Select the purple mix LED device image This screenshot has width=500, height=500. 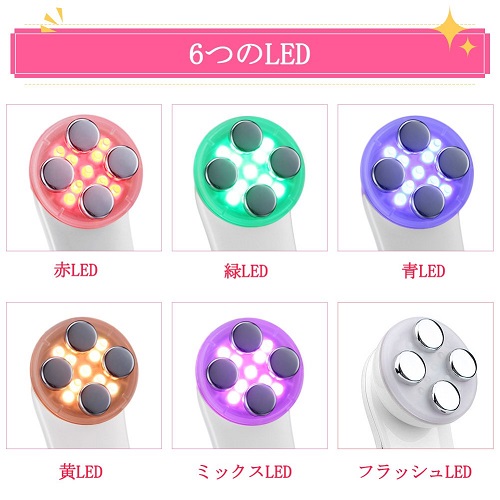(250, 376)
